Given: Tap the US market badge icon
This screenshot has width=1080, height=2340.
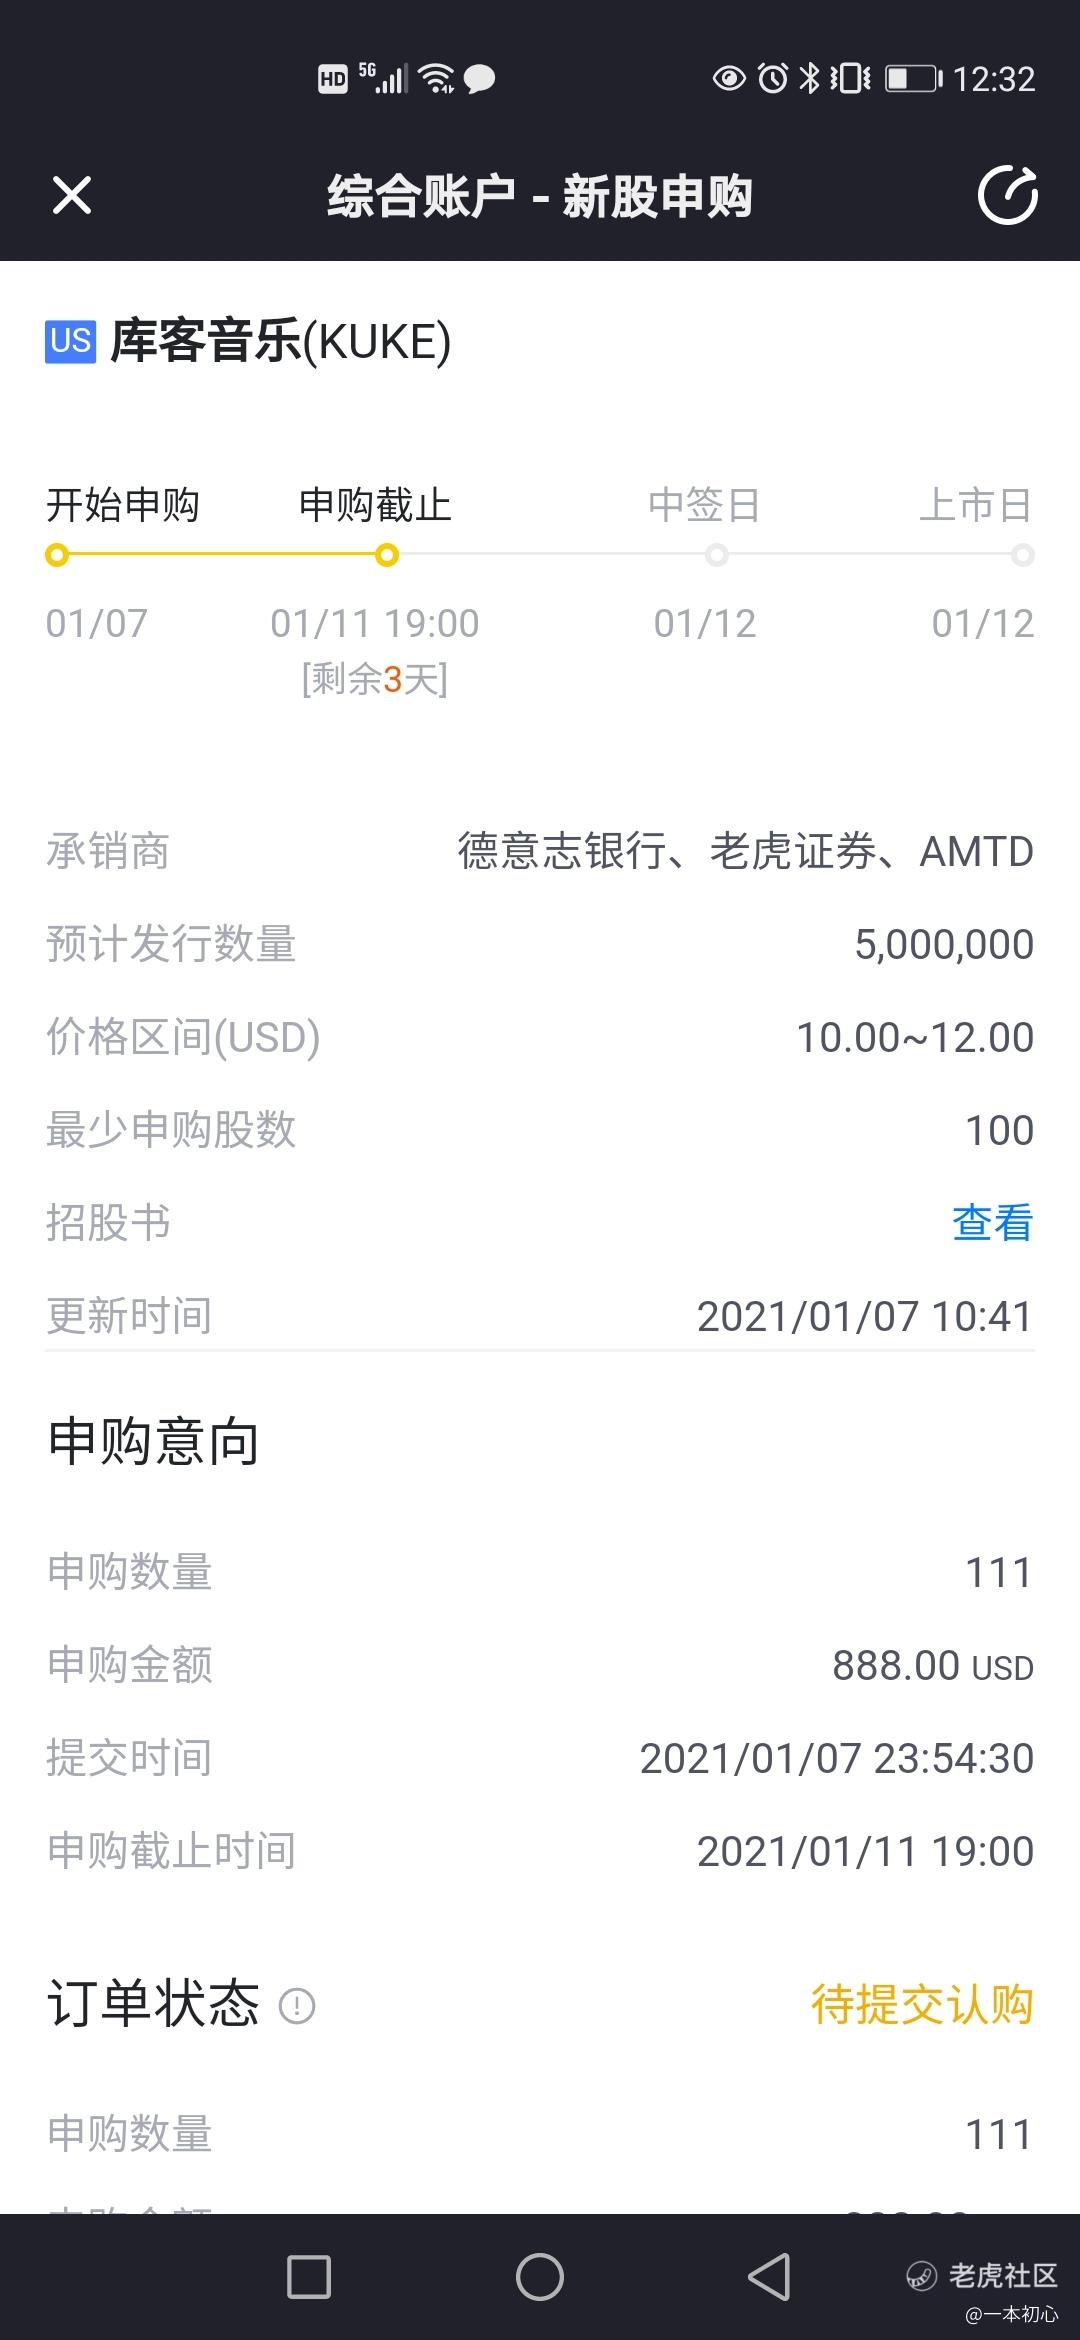Looking at the screenshot, I should 71,341.
